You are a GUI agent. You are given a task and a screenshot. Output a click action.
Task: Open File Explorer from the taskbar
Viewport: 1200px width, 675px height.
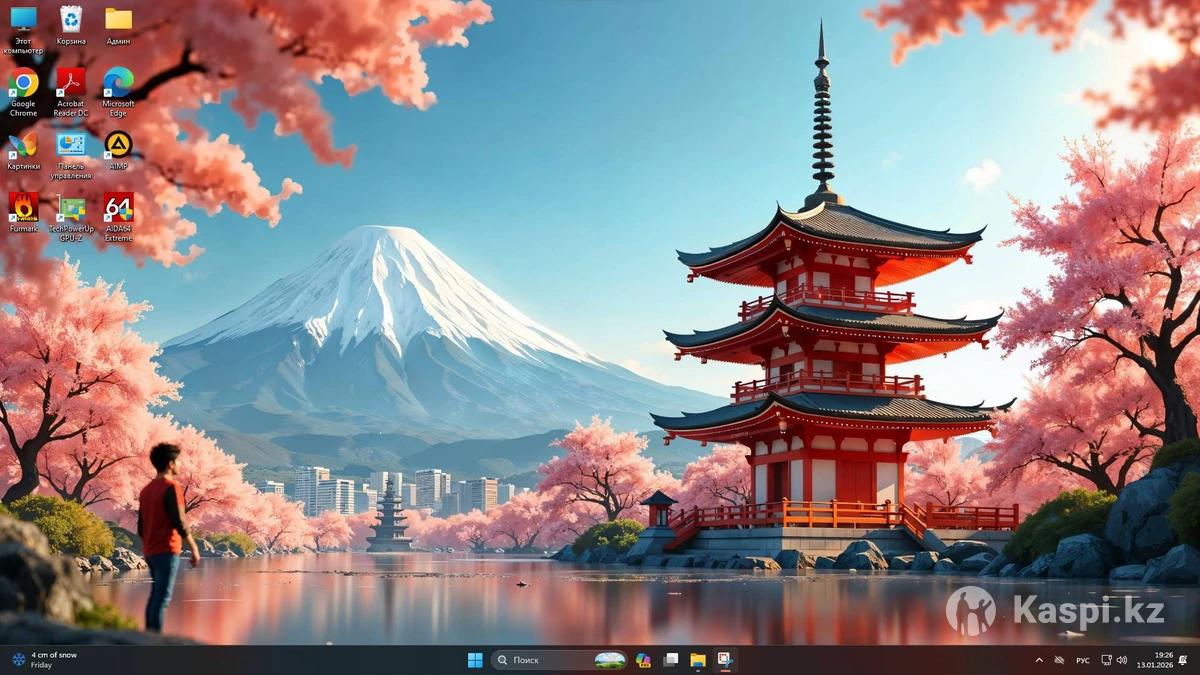point(697,660)
